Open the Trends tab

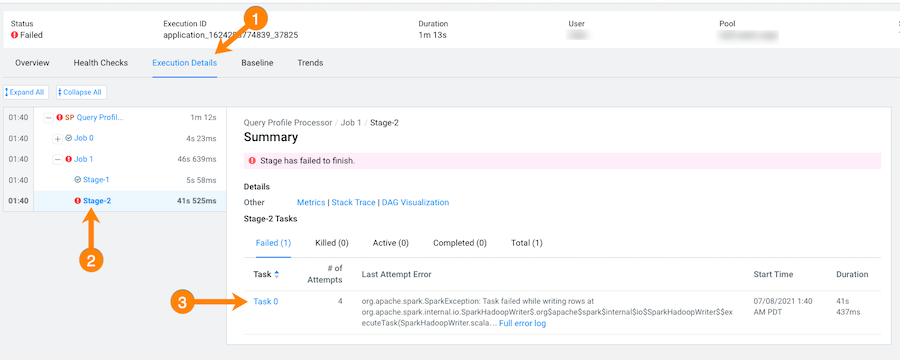[x=310, y=63]
